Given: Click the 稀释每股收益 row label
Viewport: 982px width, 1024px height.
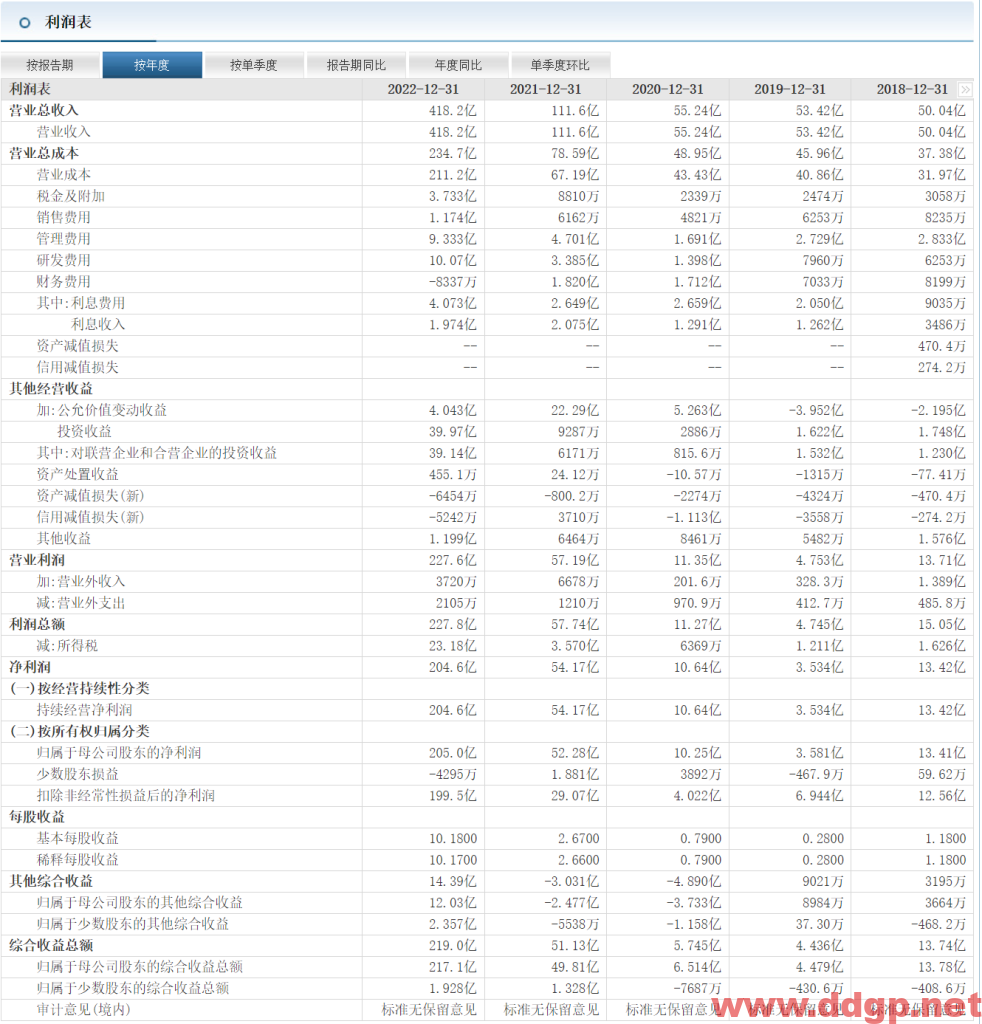Looking at the screenshot, I should point(77,860).
